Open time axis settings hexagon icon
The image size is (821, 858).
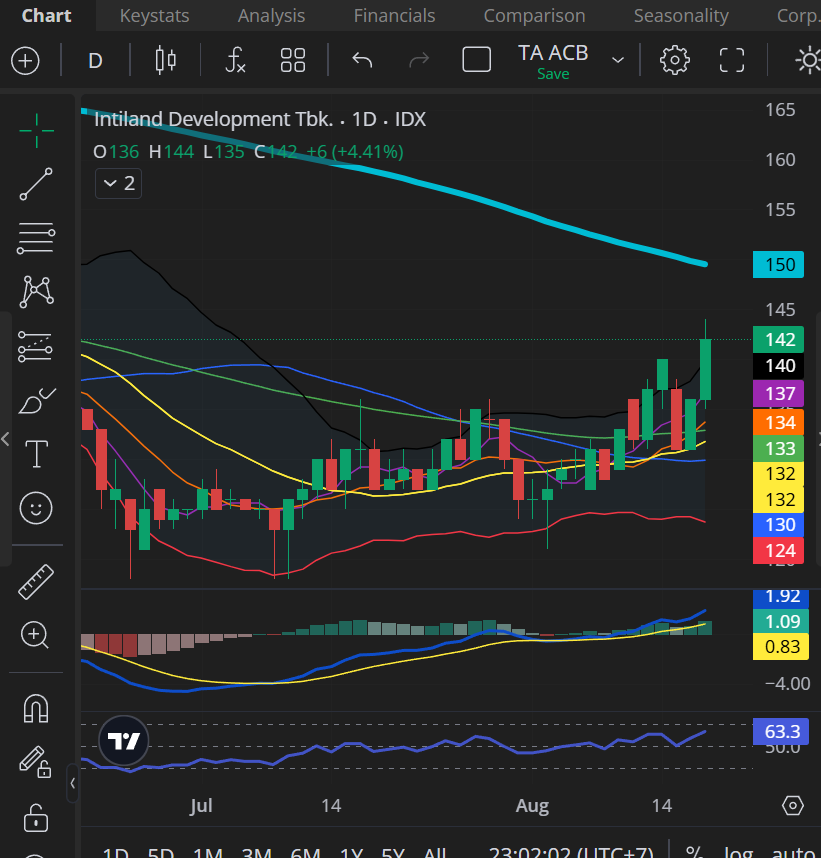(793, 805)
